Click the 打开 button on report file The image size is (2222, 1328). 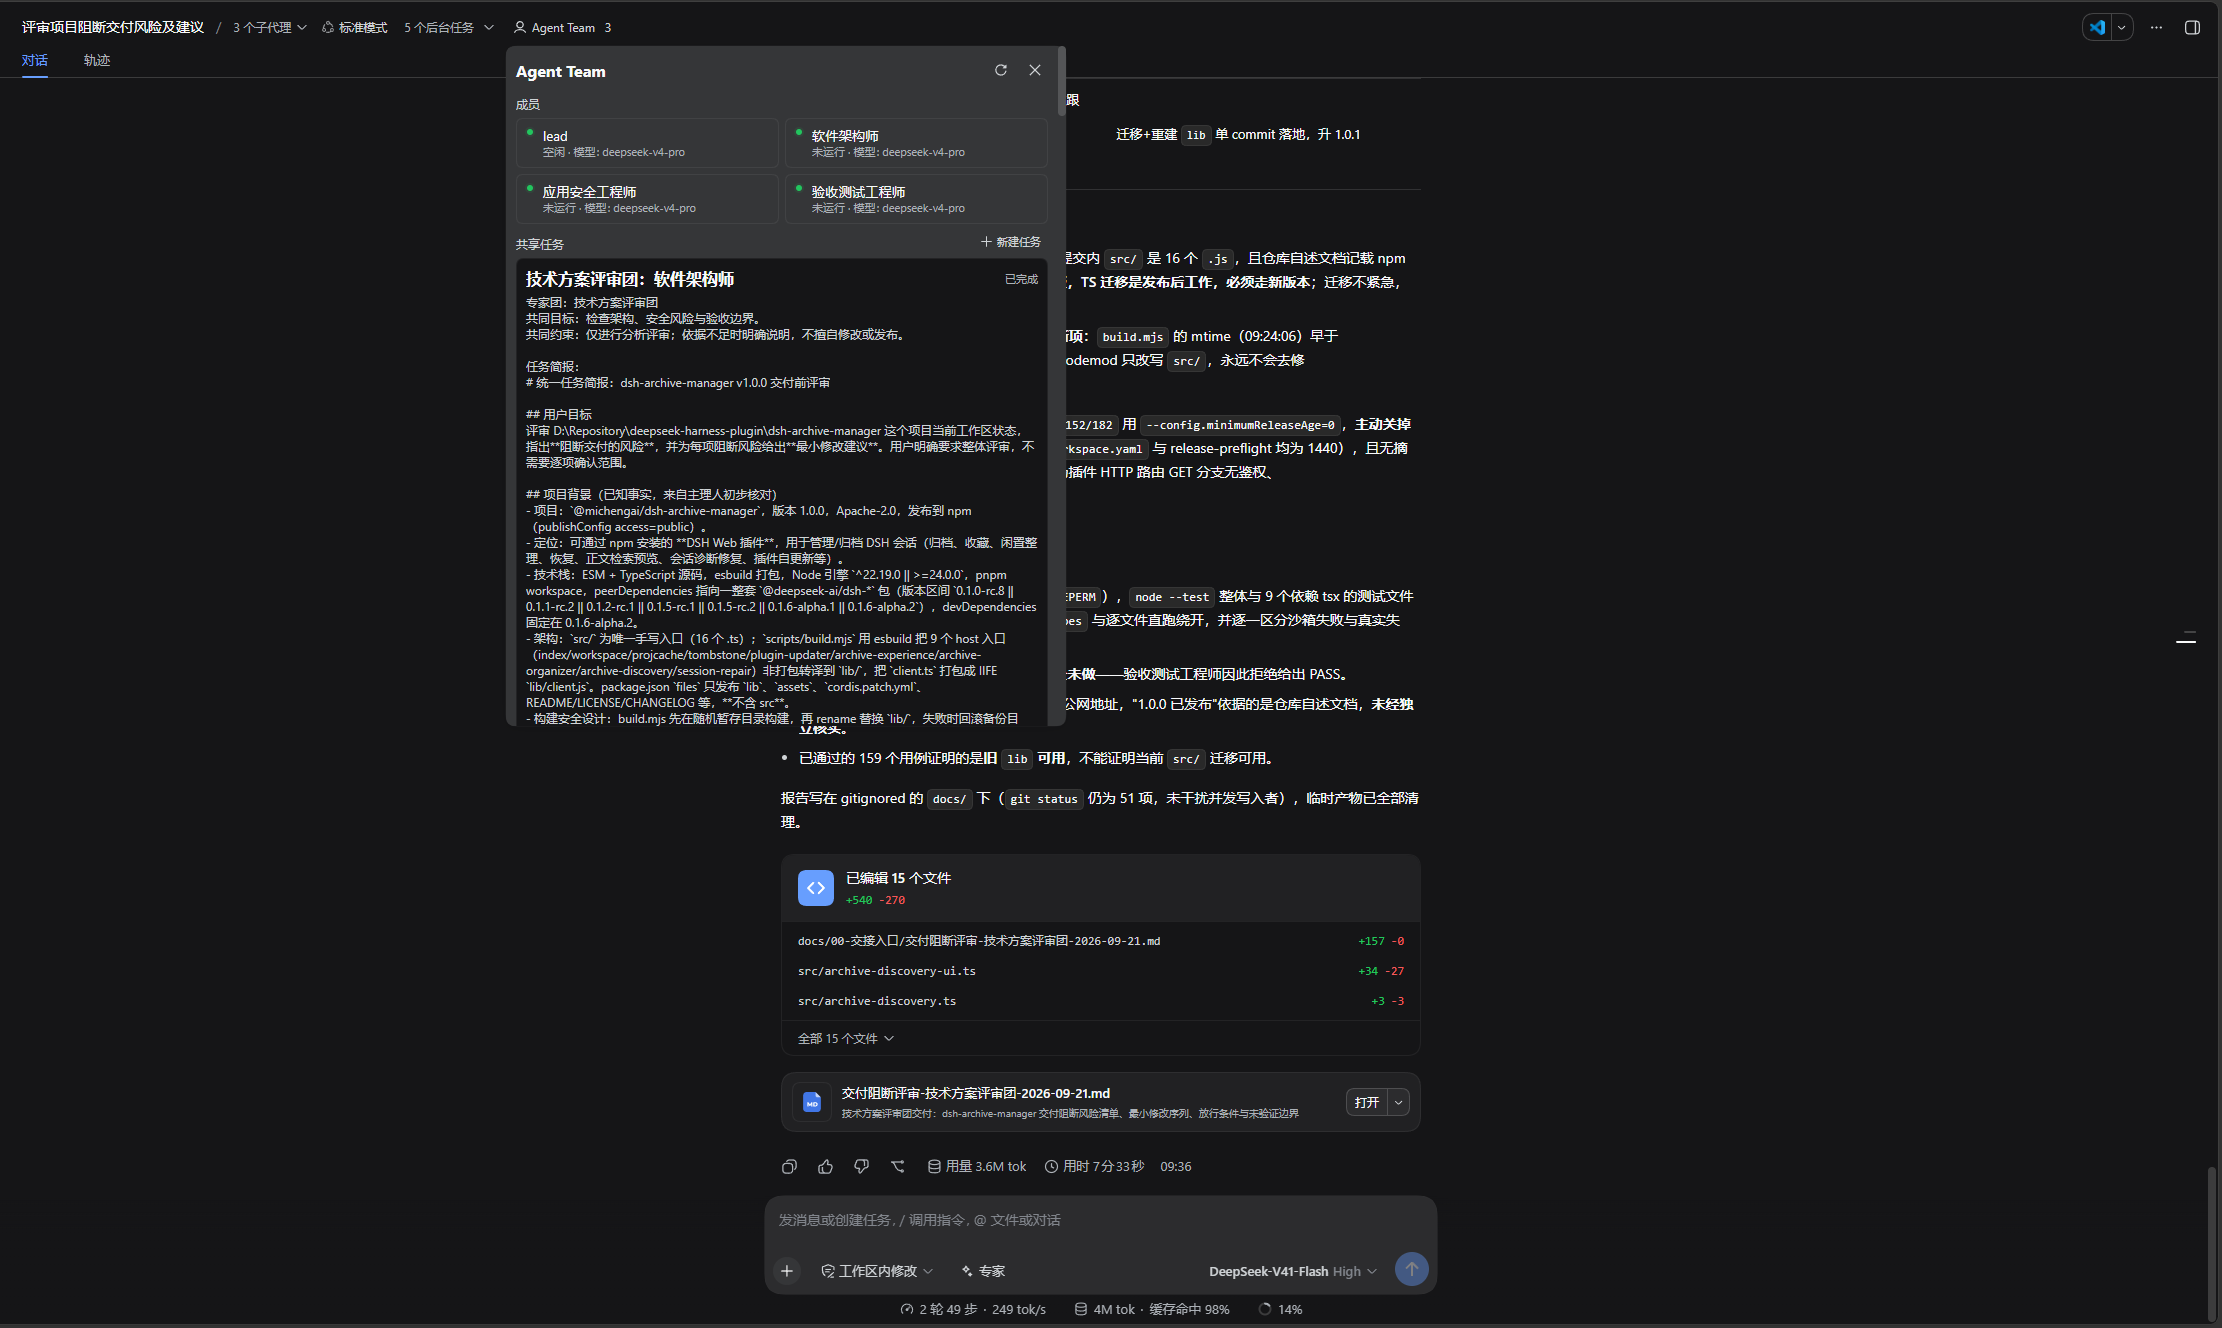pos(1366,1102)
